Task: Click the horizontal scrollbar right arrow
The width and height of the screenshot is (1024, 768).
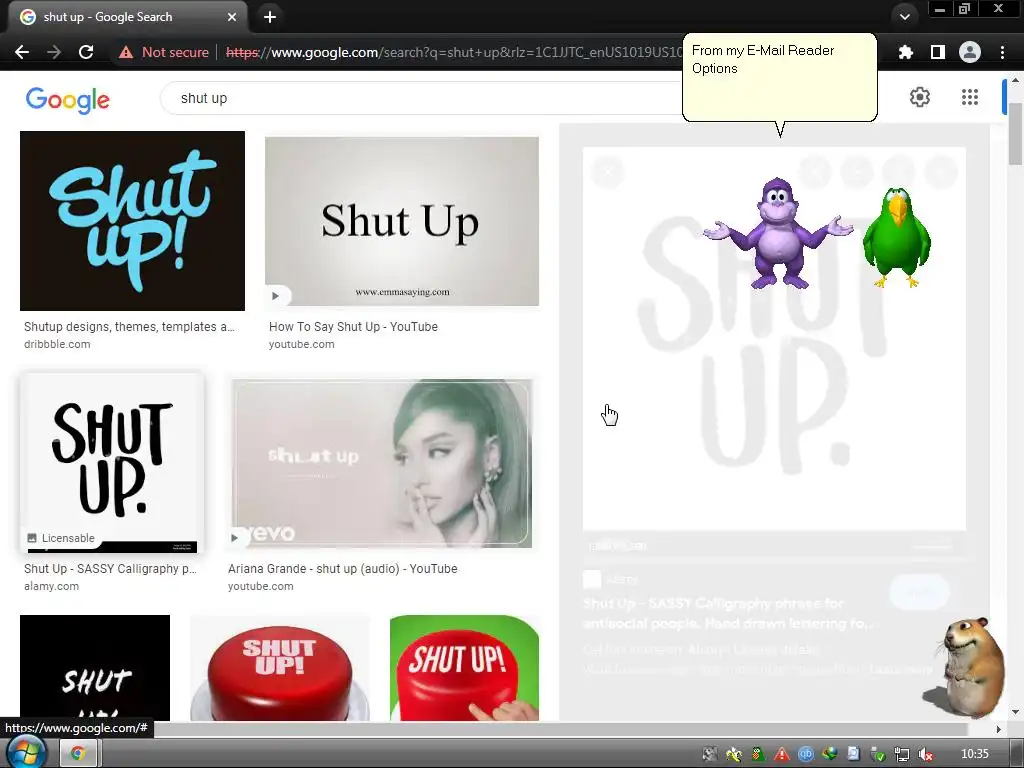Action: (998, 729)
